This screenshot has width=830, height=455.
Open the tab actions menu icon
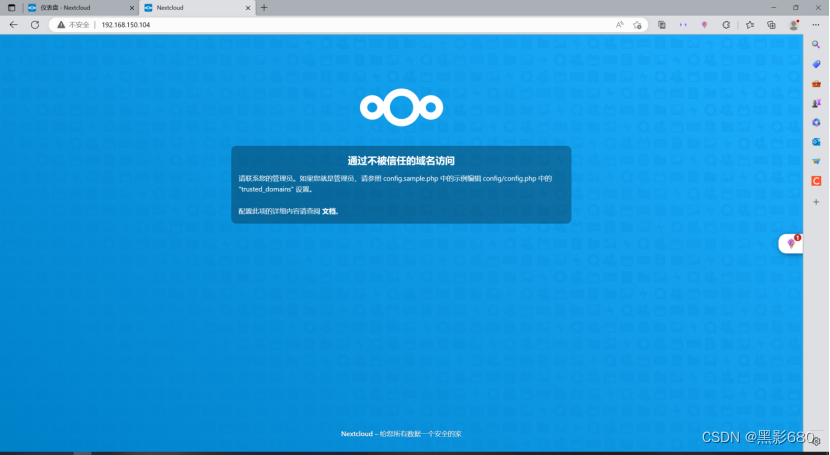tap(11, 8)
